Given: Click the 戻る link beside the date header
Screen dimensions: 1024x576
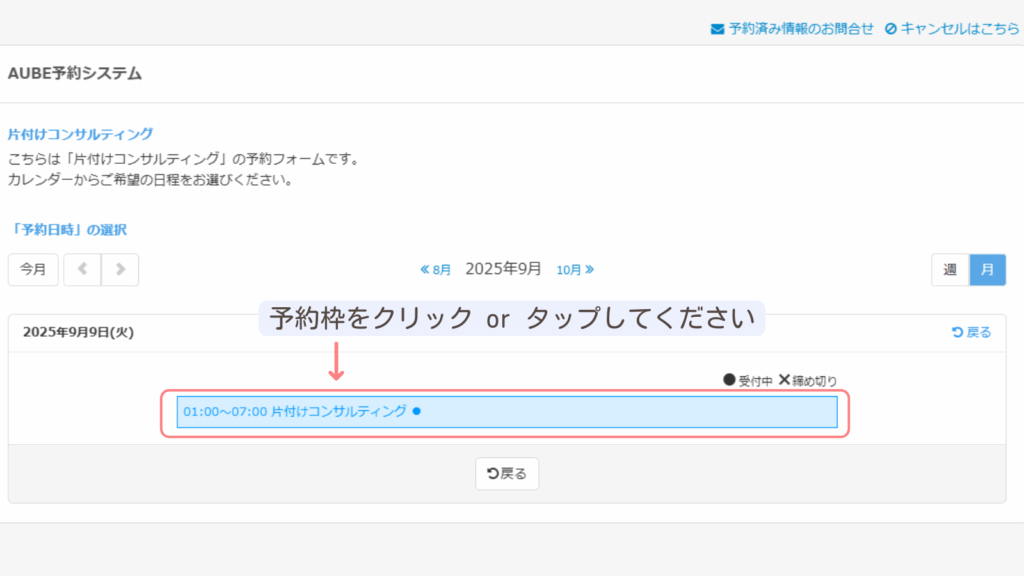Looking at the screenshot, I should coord(972,332).
